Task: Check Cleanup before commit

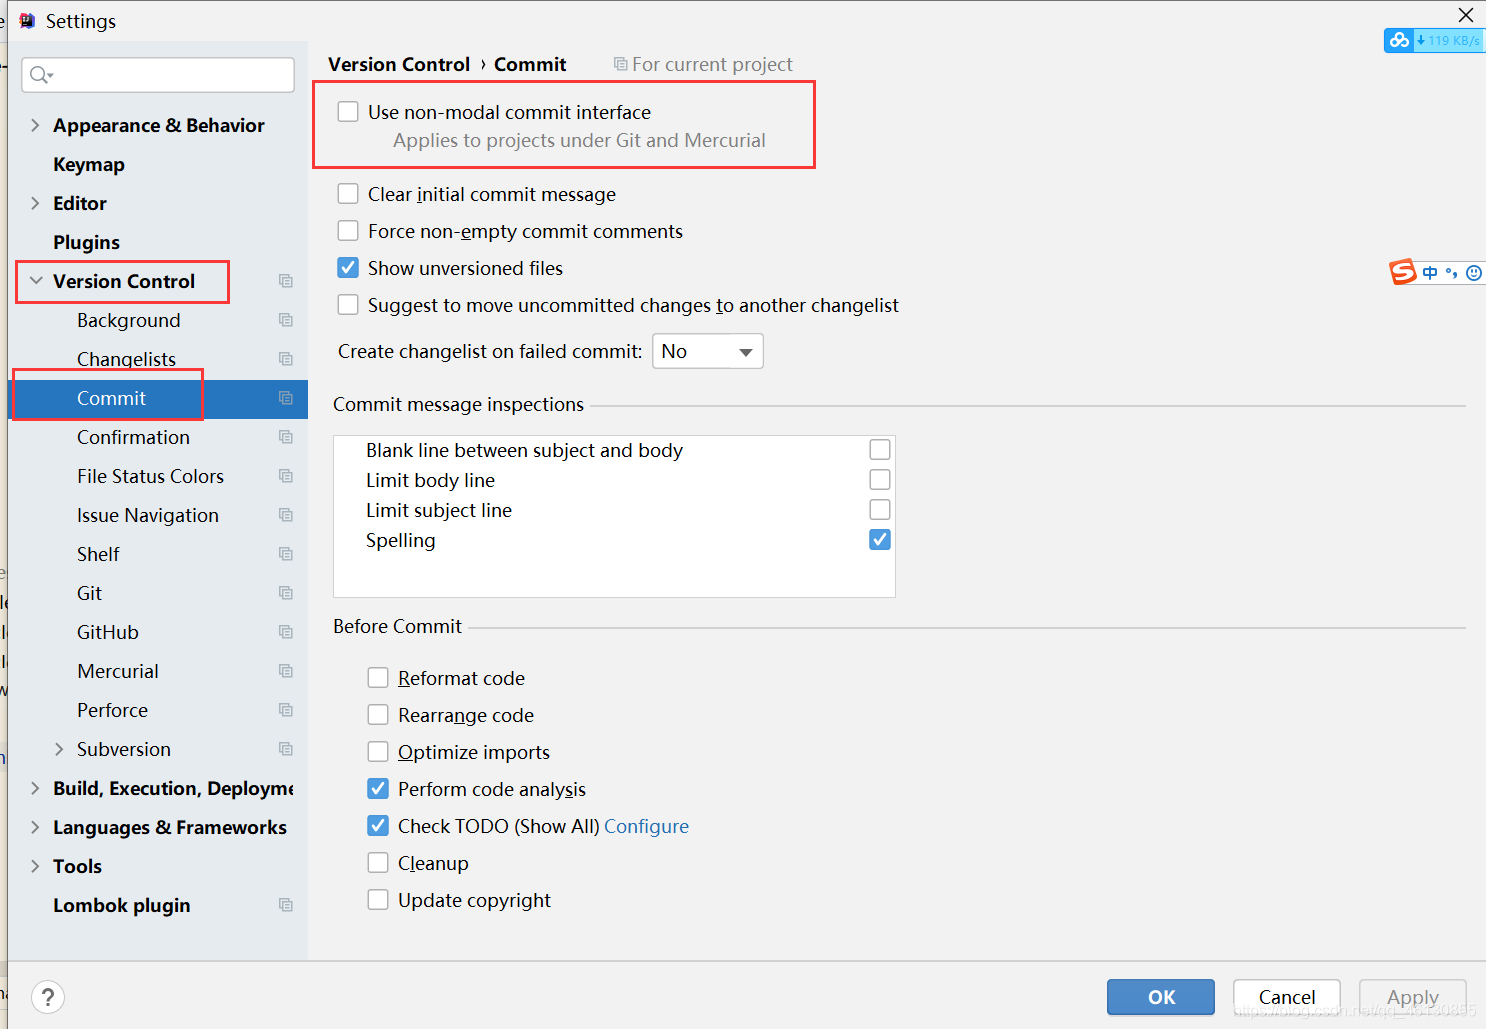Action: coord(378,863)
